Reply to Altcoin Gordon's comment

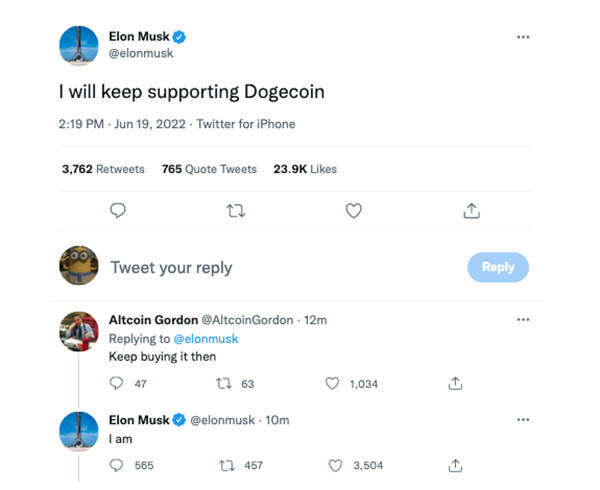pos(116,383)
